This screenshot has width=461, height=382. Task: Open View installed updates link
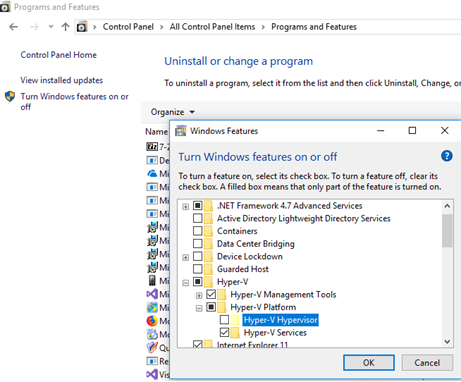click(x=62, y=80)
